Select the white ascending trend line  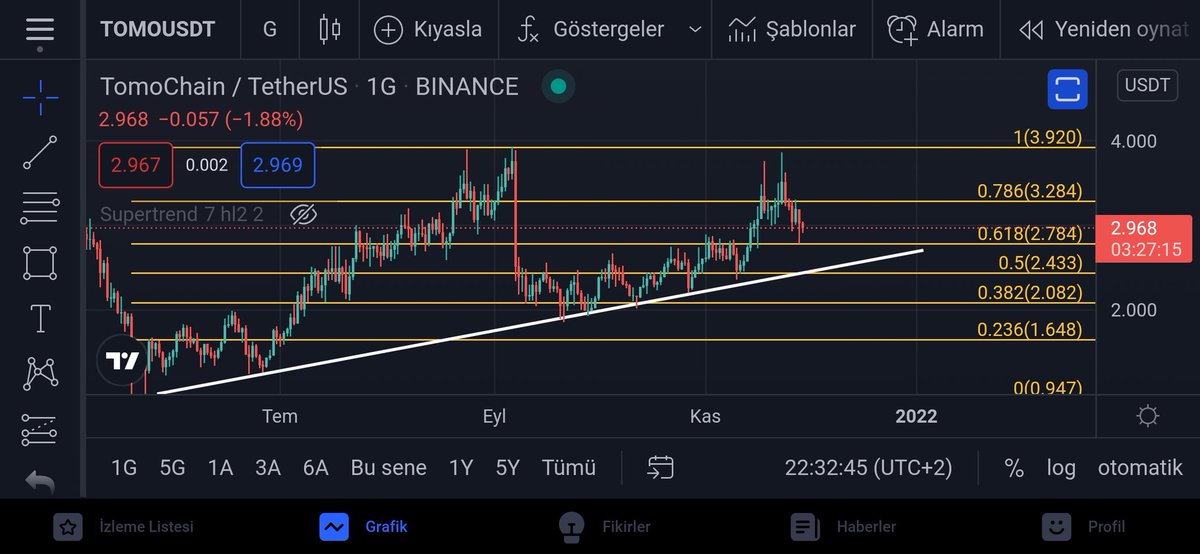(540, 321)
